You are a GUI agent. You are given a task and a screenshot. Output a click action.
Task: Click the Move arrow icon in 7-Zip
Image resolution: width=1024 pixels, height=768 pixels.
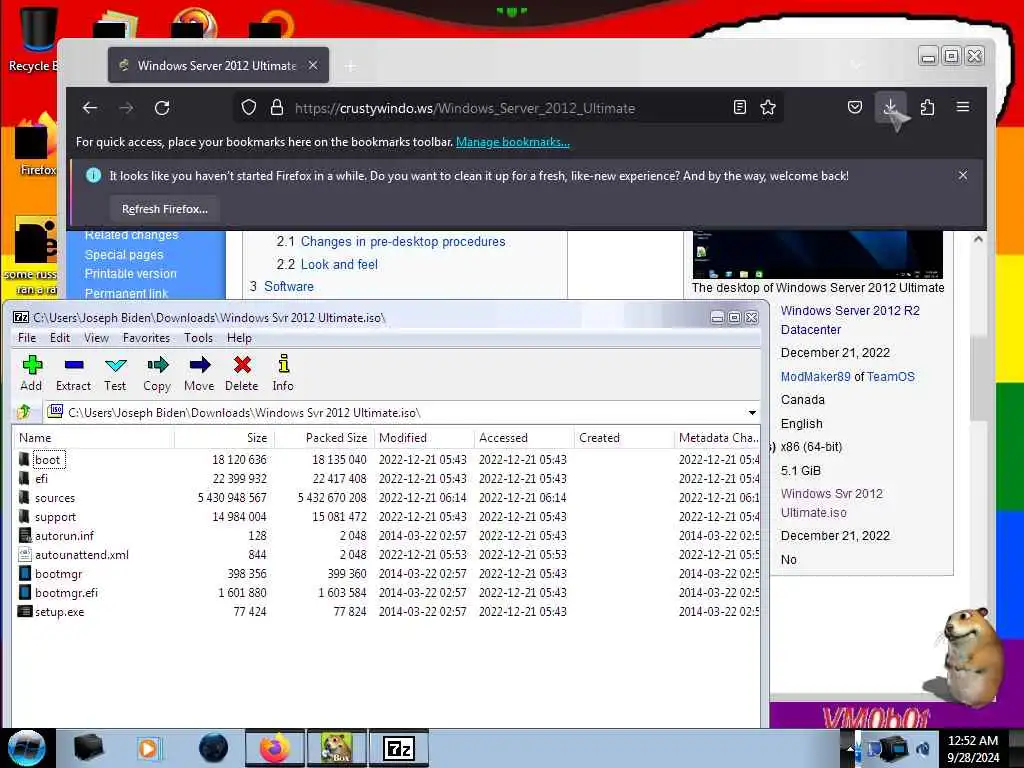[199, 373]
